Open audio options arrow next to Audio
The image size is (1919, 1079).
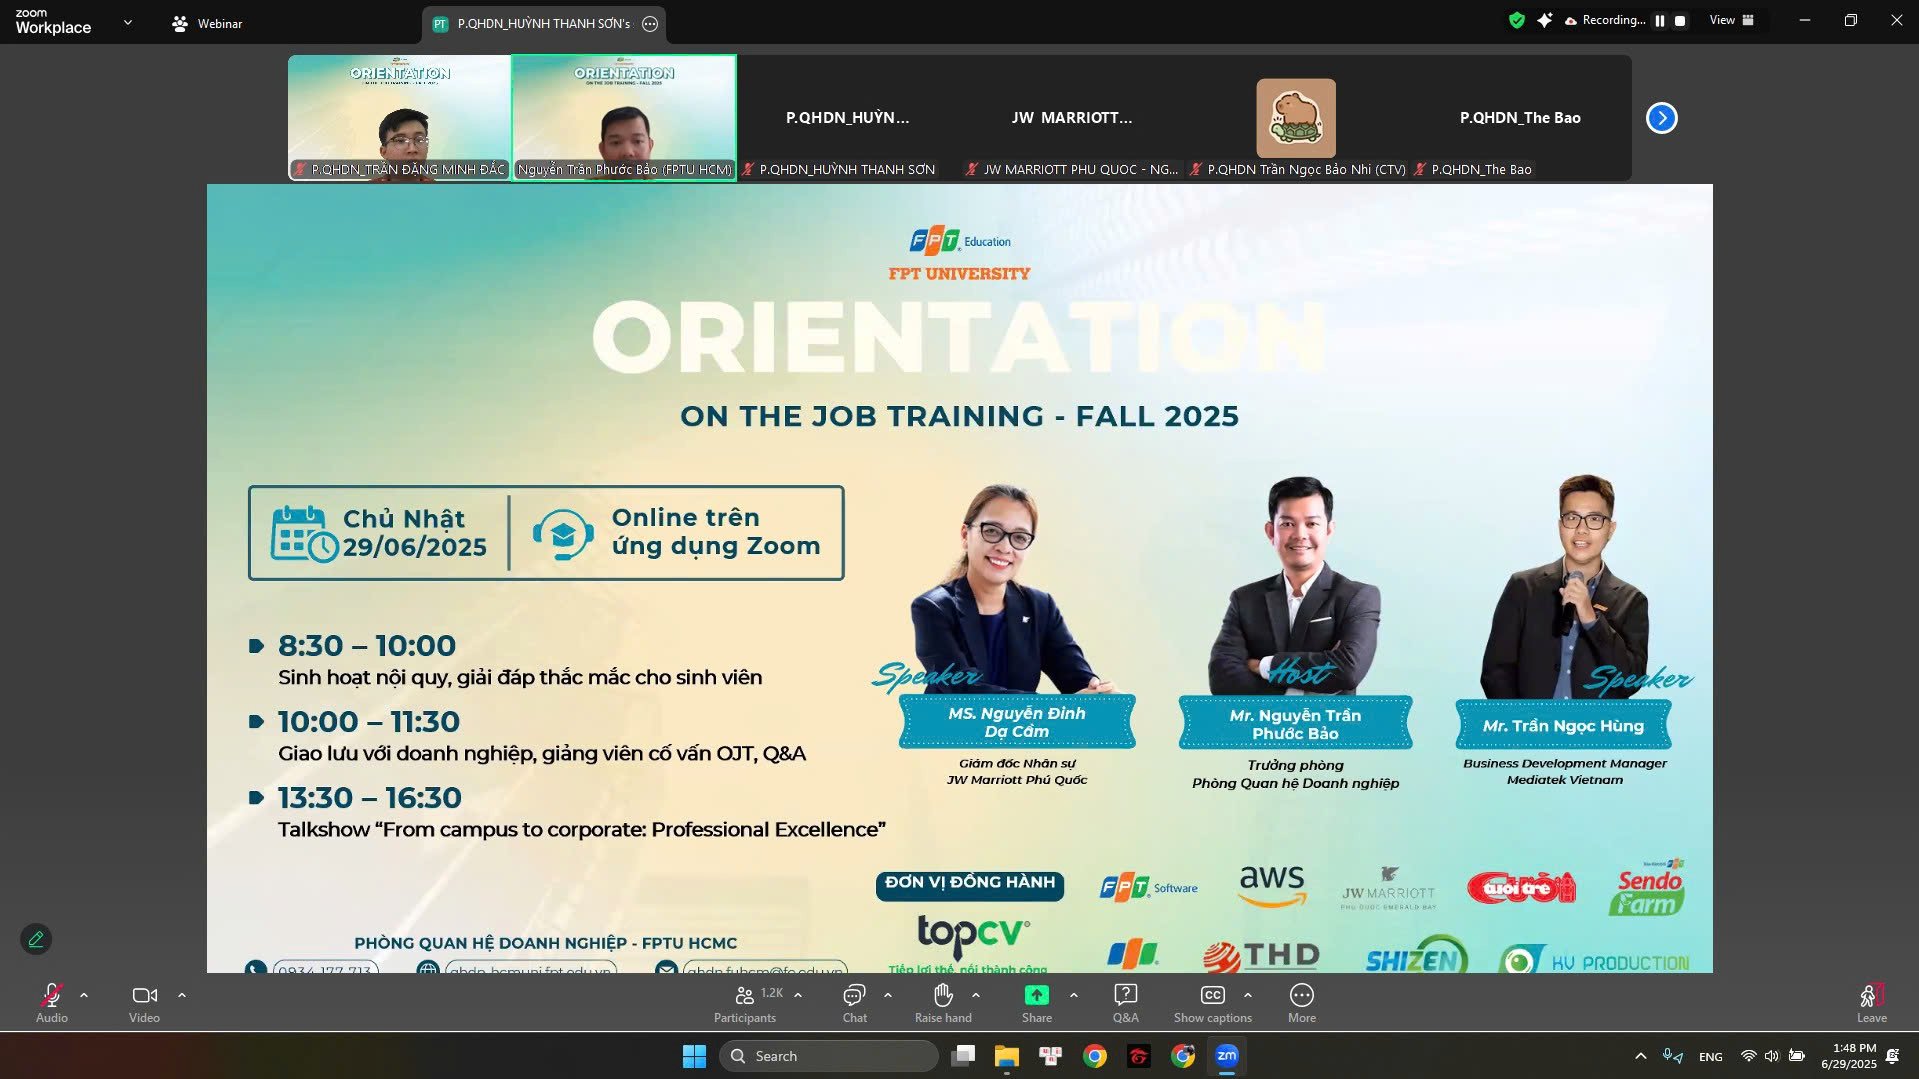[x=84, y=995]
